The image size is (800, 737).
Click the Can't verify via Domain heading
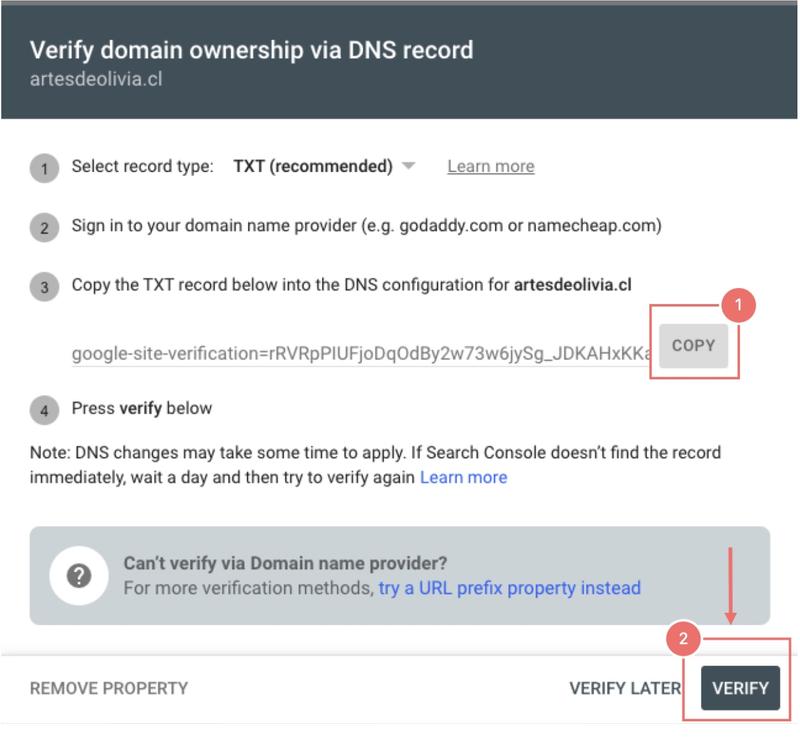(x=285, y=563)
